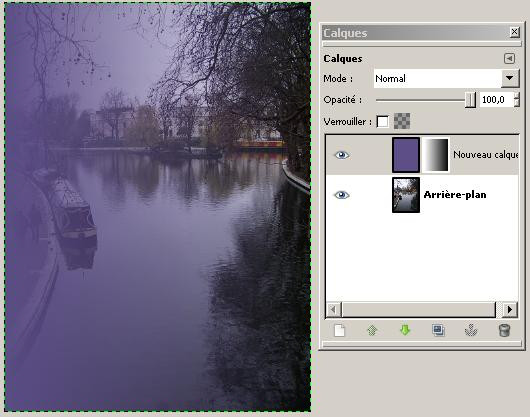Raise the layer with up arrow icon
The height and width of the screenshot is (417, 530).
[x=372, y=330]
